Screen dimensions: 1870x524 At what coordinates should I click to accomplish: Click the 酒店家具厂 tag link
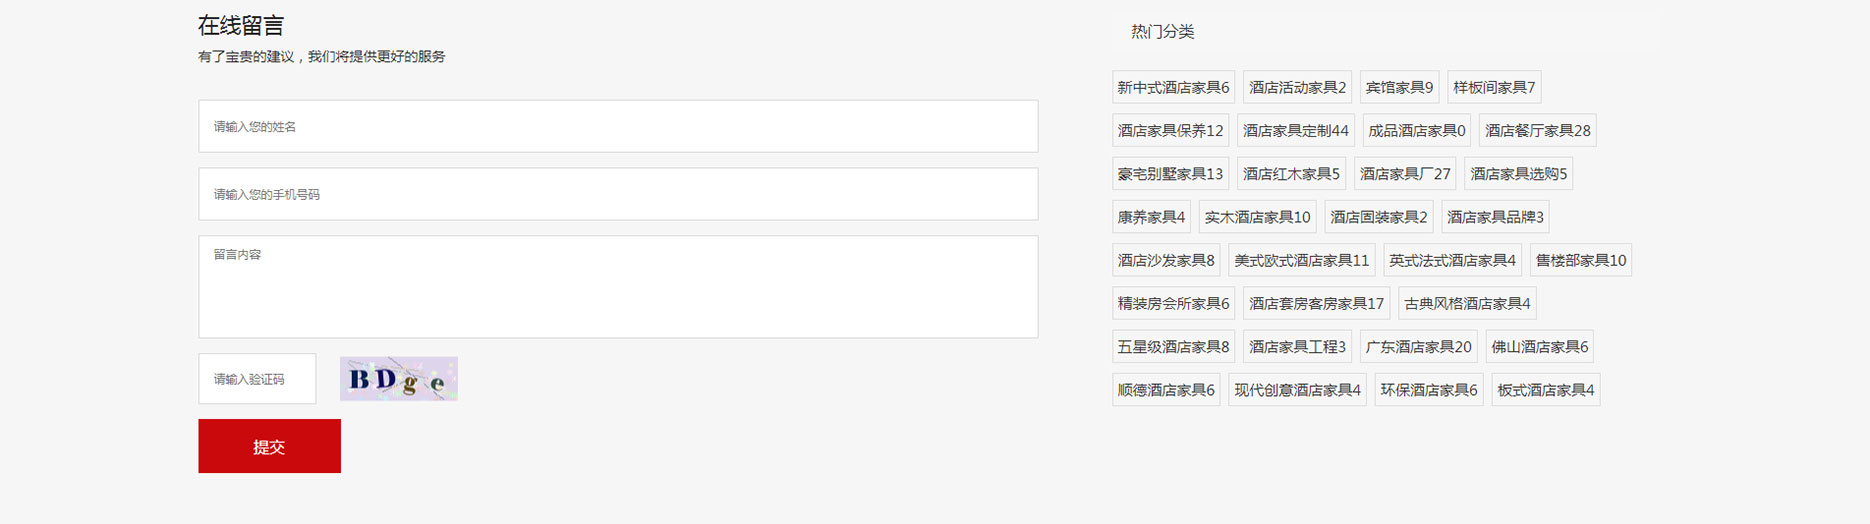[1405, 174]
